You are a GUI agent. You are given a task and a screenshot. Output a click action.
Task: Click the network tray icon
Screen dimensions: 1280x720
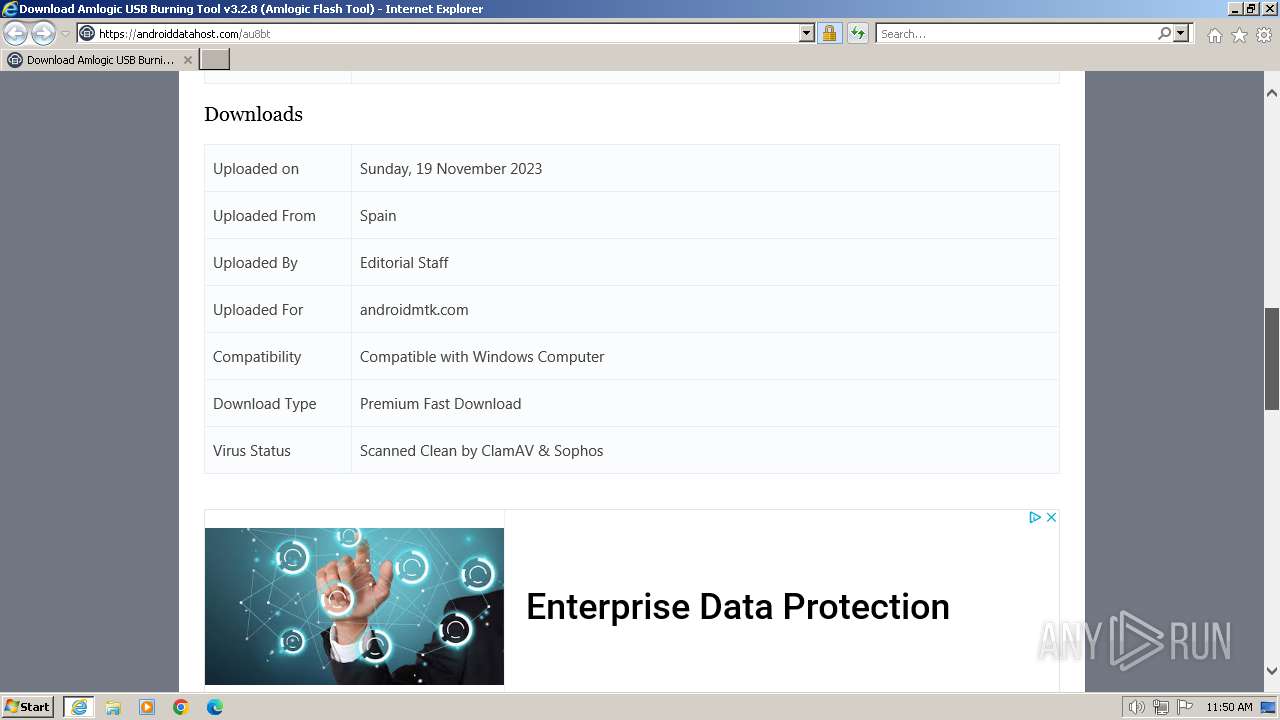point(1160,707)
